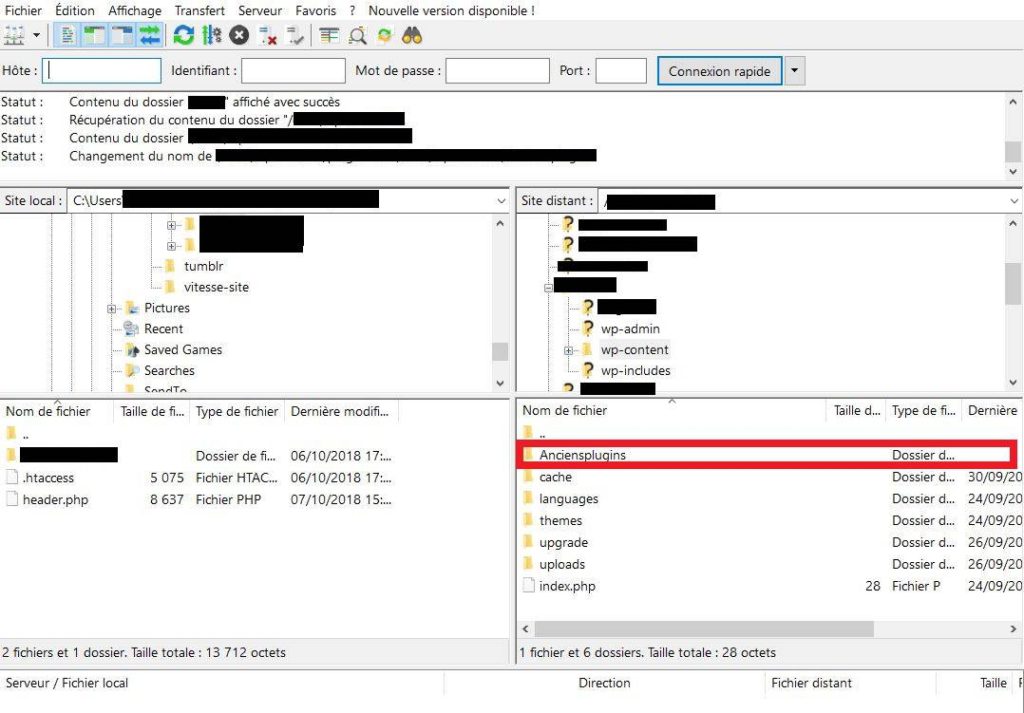This screenshot has width=1024, height=713.
Task: Select the languages remote folder
Action: click(x=569, y=499)
